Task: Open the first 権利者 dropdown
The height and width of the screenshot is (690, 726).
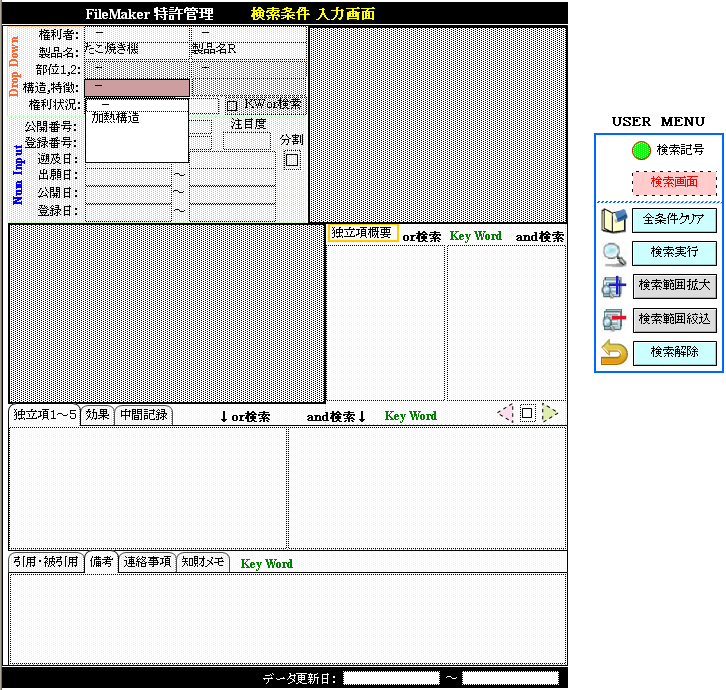Action: click(x=137, y=34)
